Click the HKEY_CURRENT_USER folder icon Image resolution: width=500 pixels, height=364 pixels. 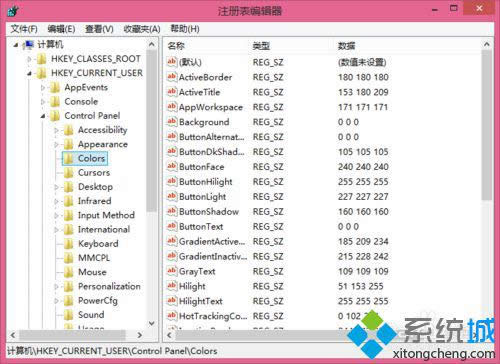pos(42,73)
